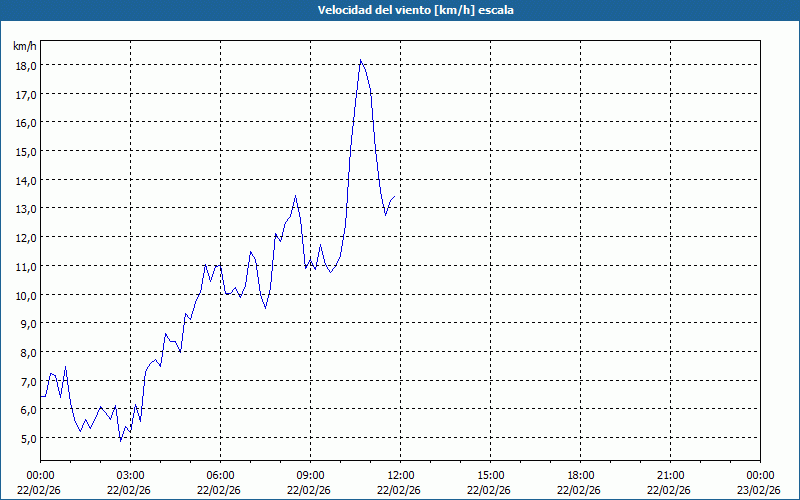Select the 18,0 y-axis label
The height and width of the screenshot is (500, 800).
[25, 65]
